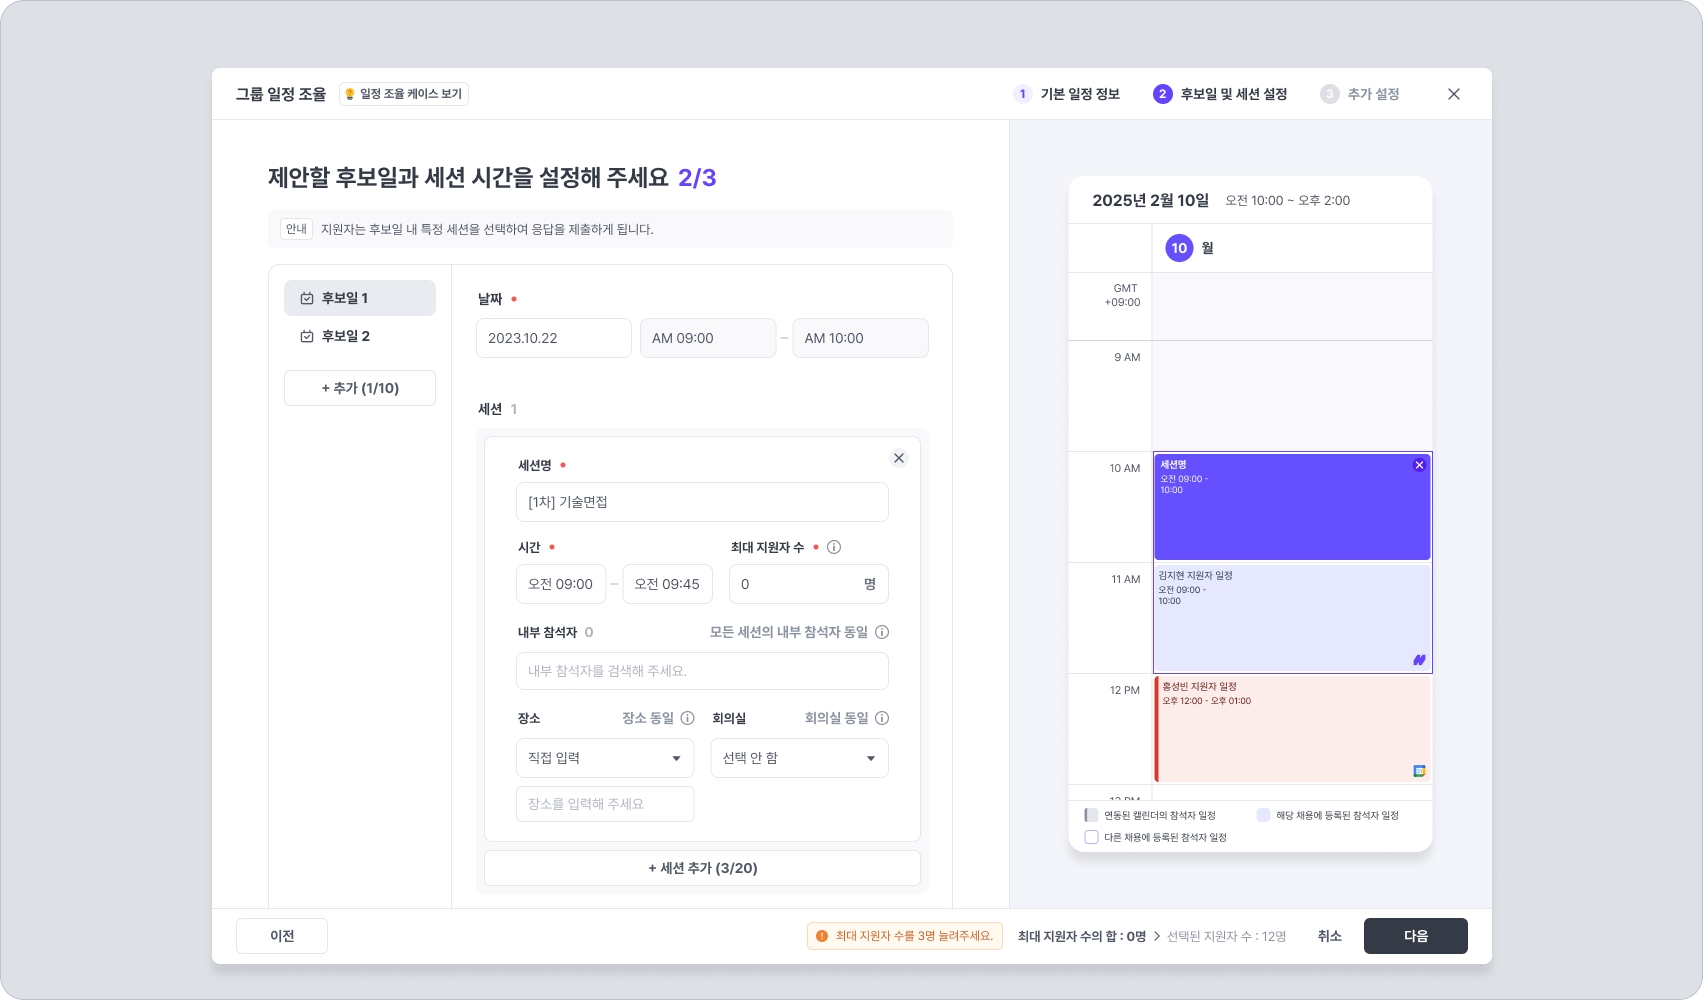Image resolution: width=1703 pixels, height=1000 pixels.
Task: Click the 다음 button
Action: coord(1416,936)
